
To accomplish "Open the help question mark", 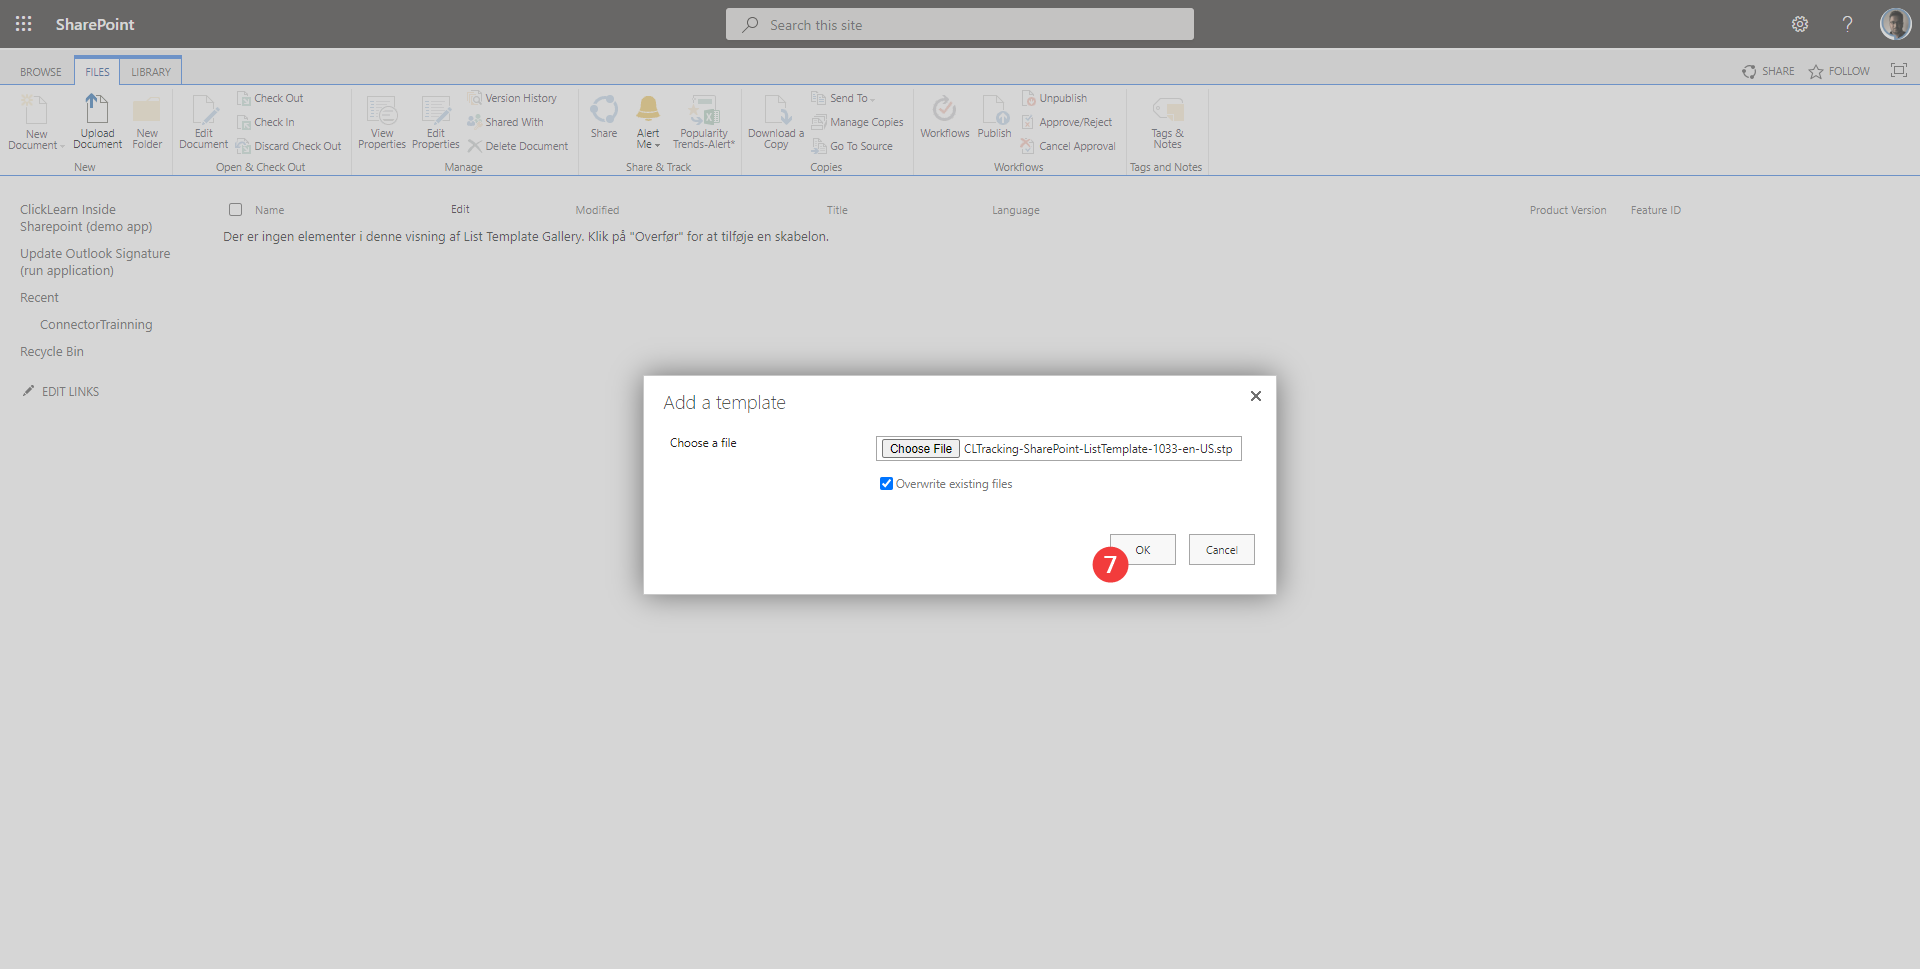I will coord(1847,24).
